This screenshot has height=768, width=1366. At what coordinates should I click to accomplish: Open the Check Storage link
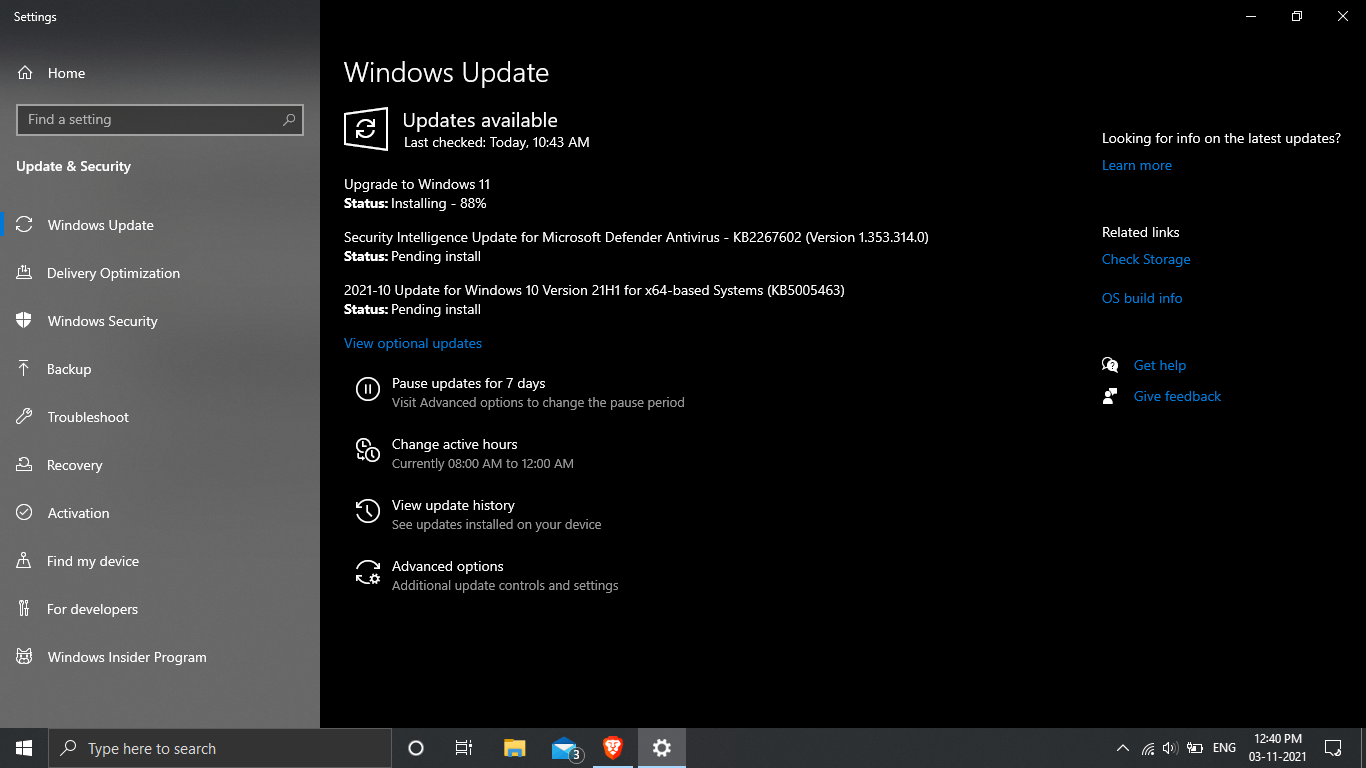(x=1146, y=259)
